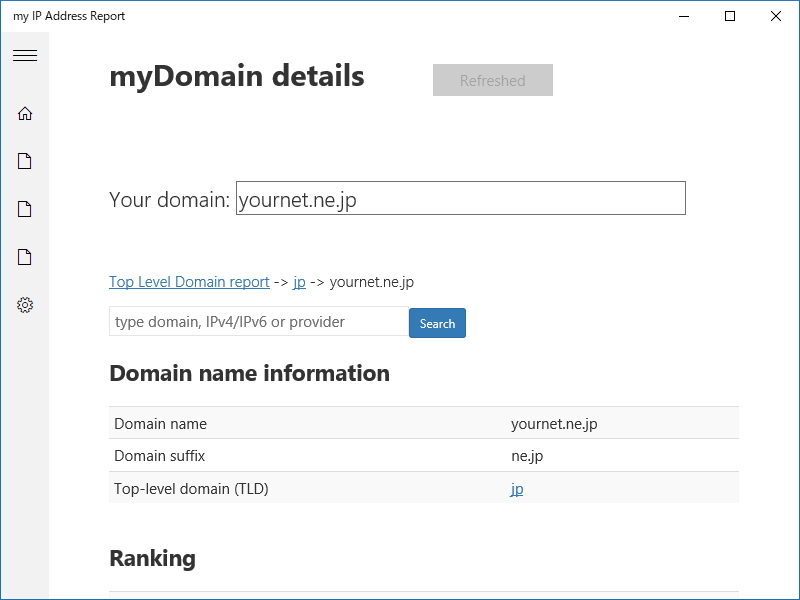This screenshot has height=600, width=800.
Task: Follow the jp breadcrumb link
Action: (x=299, y=282)
